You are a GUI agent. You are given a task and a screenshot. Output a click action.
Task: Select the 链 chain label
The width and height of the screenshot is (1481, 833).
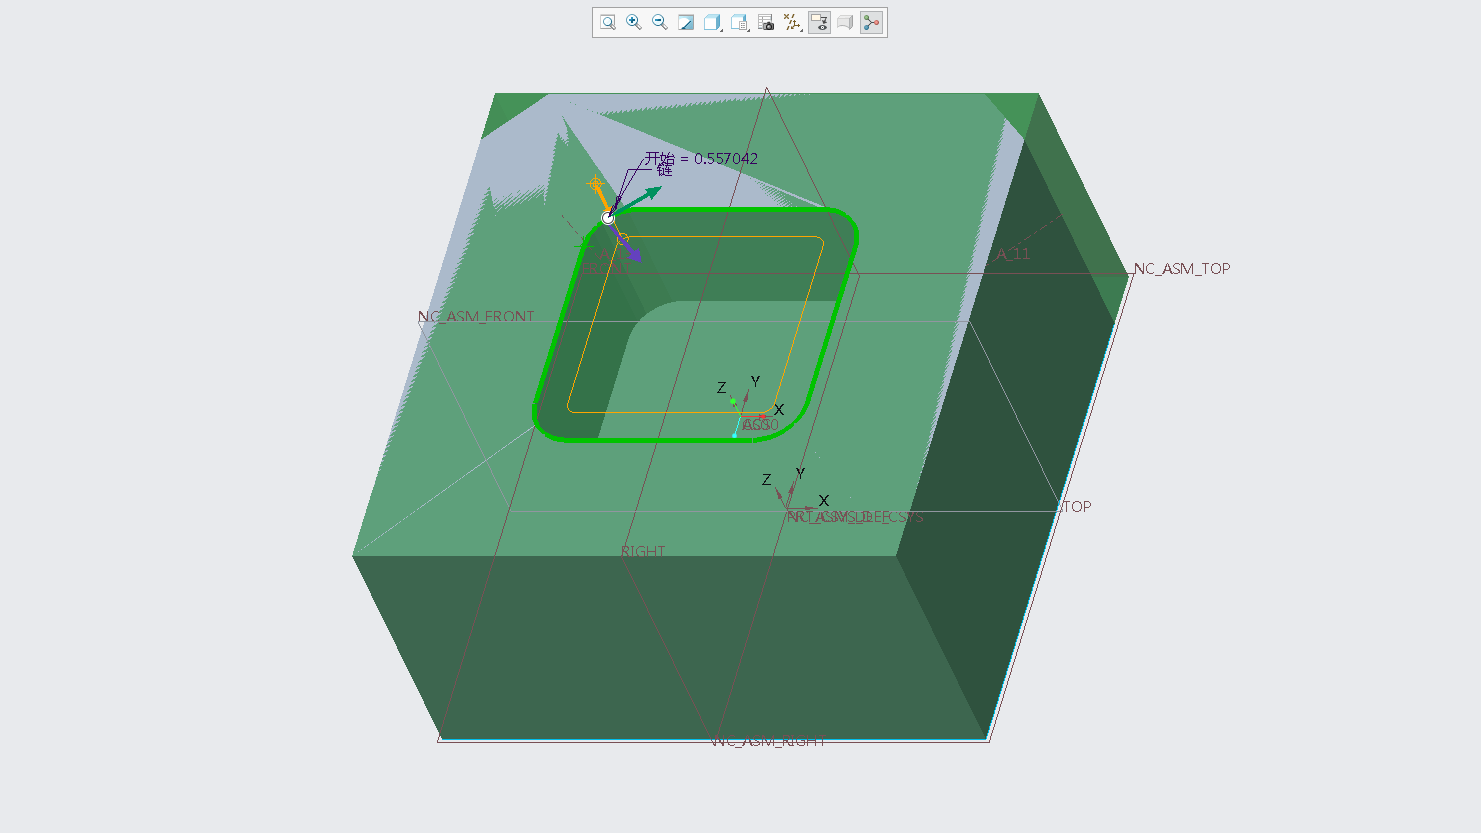point(665,171)
